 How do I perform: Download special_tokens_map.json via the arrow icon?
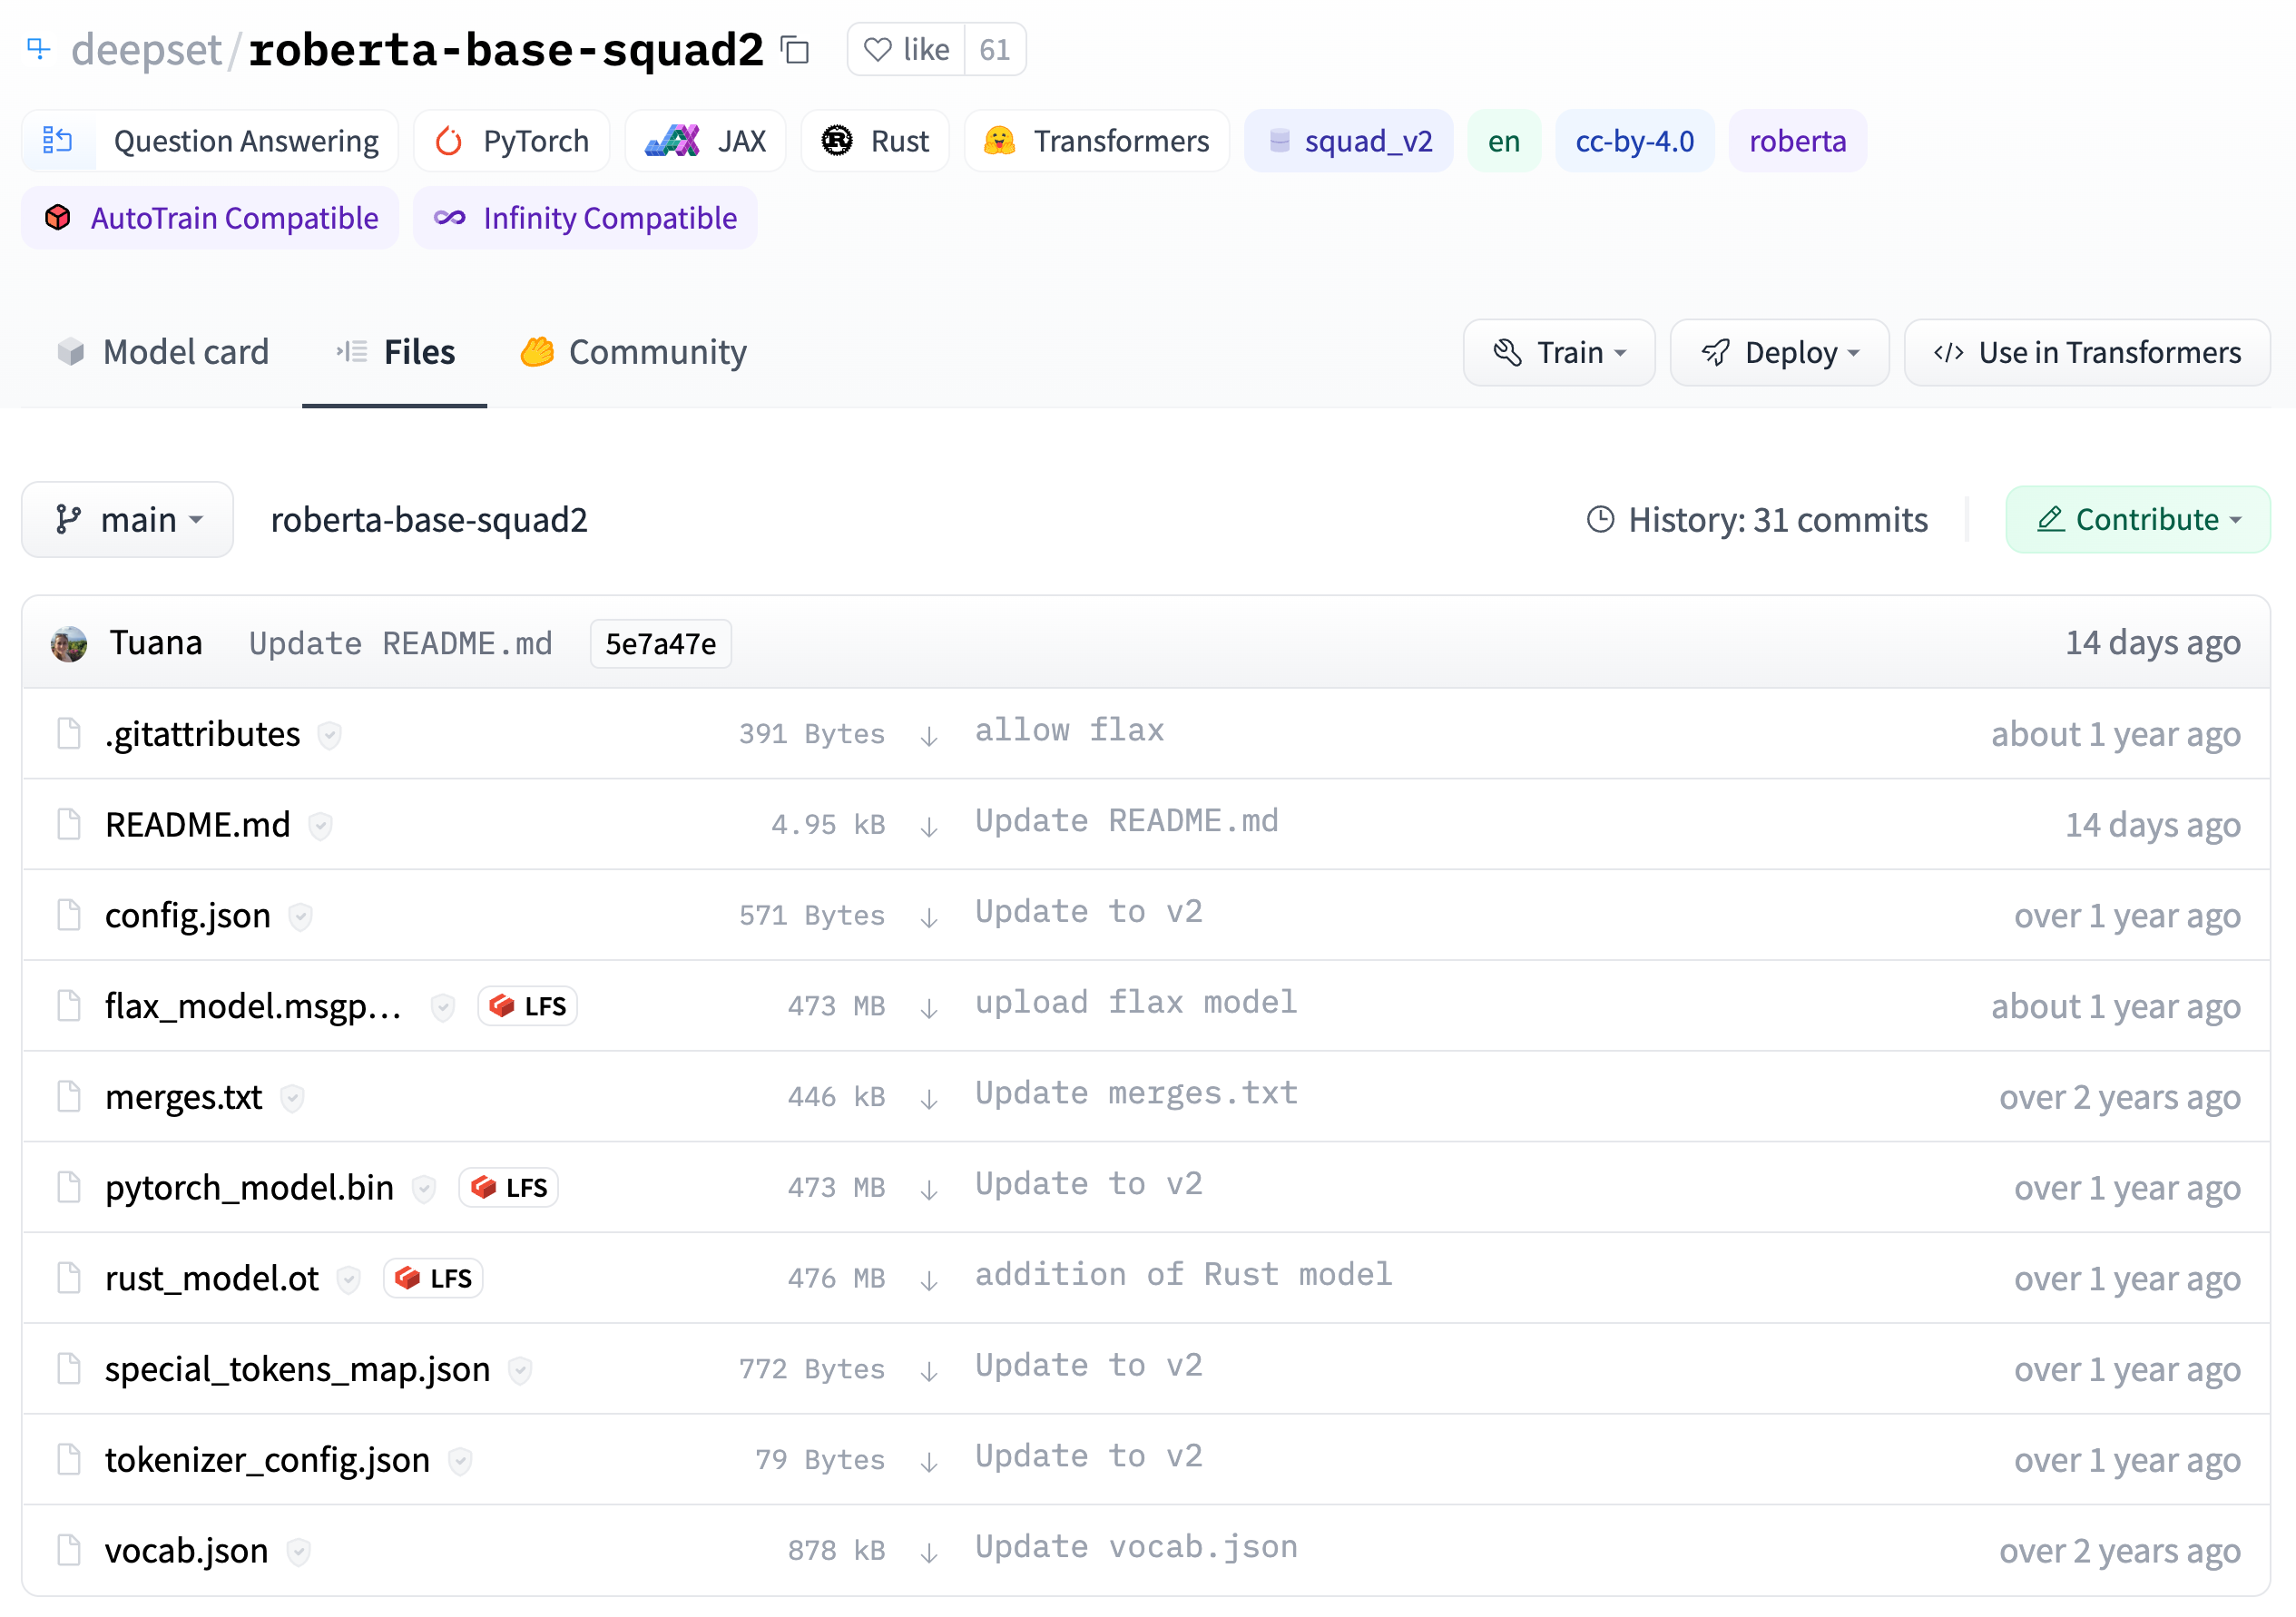929,1371
